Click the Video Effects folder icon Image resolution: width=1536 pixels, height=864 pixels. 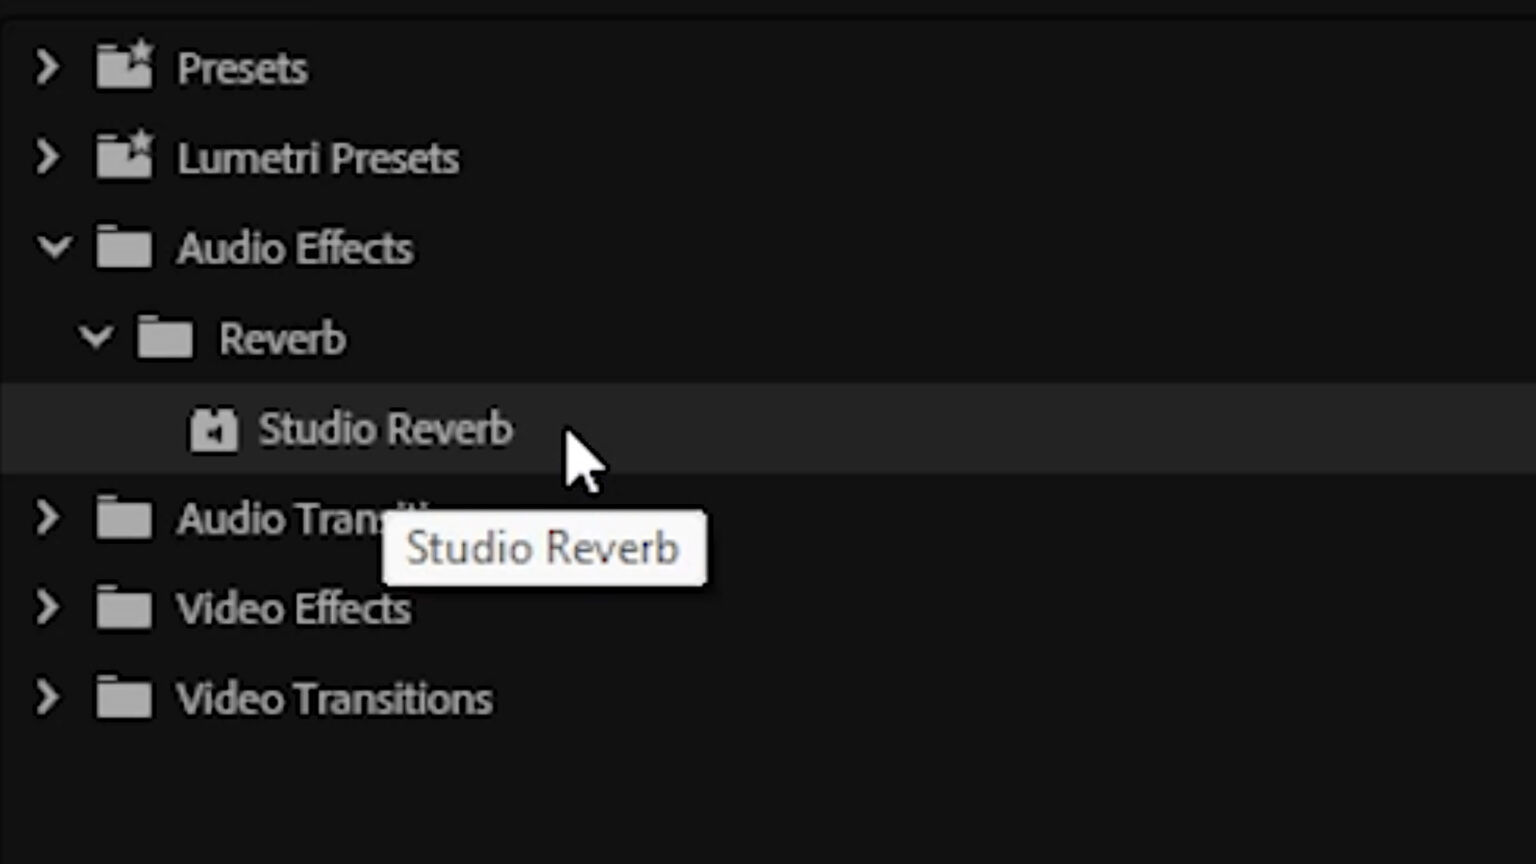[123, 607]
